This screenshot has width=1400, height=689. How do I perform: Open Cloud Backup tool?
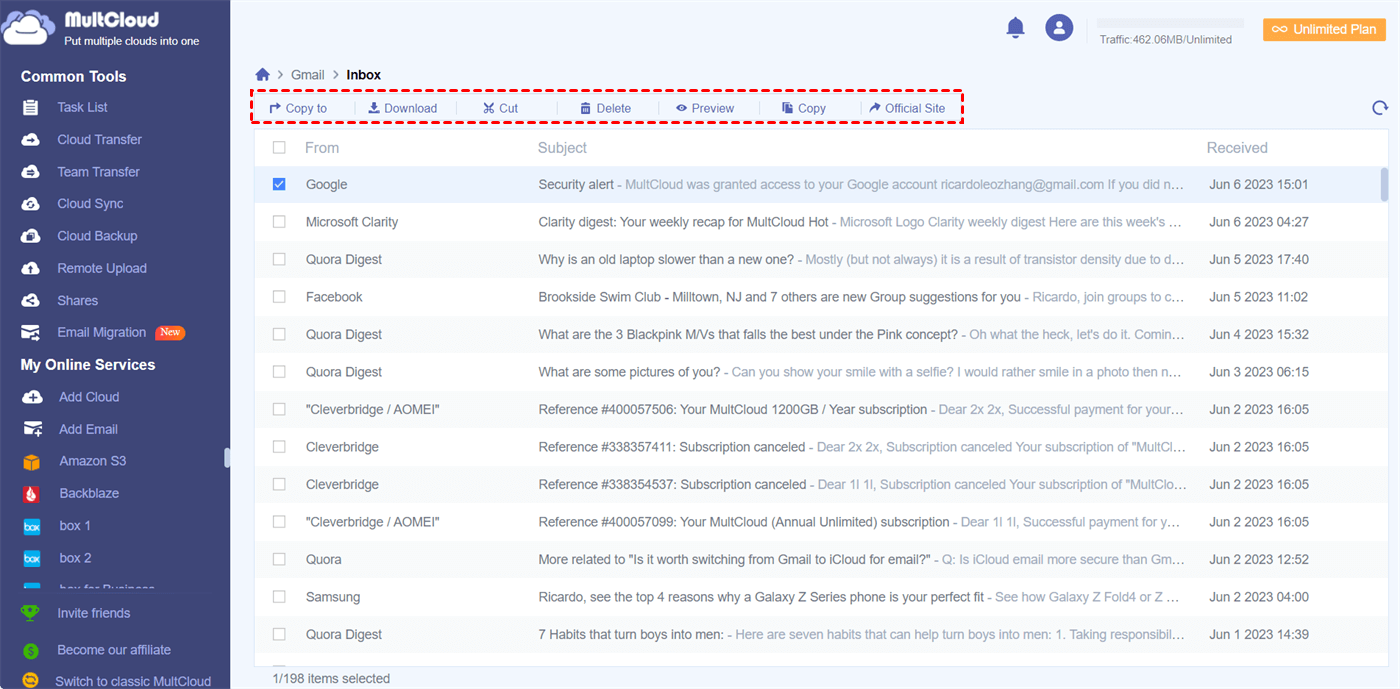[x=97, y=236]
